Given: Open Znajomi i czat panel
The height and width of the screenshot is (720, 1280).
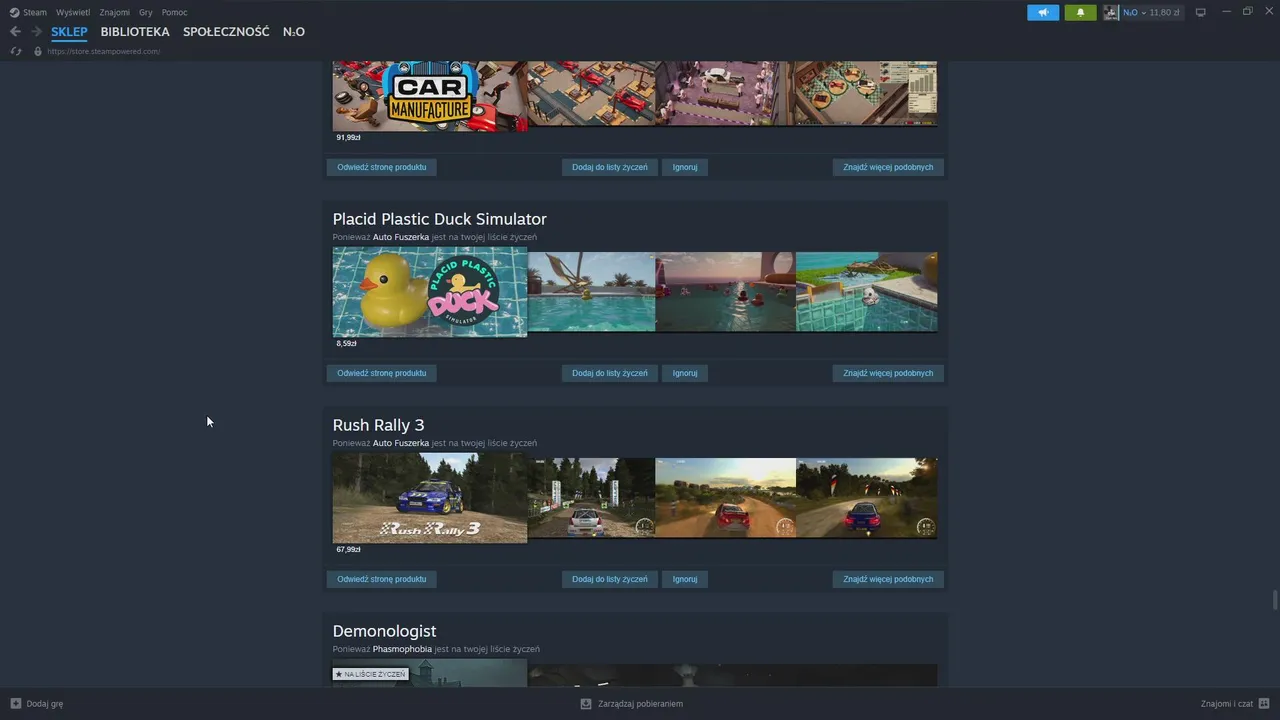Looking at the screenshot, I should pyautogui.click(x=1234, y=704).
